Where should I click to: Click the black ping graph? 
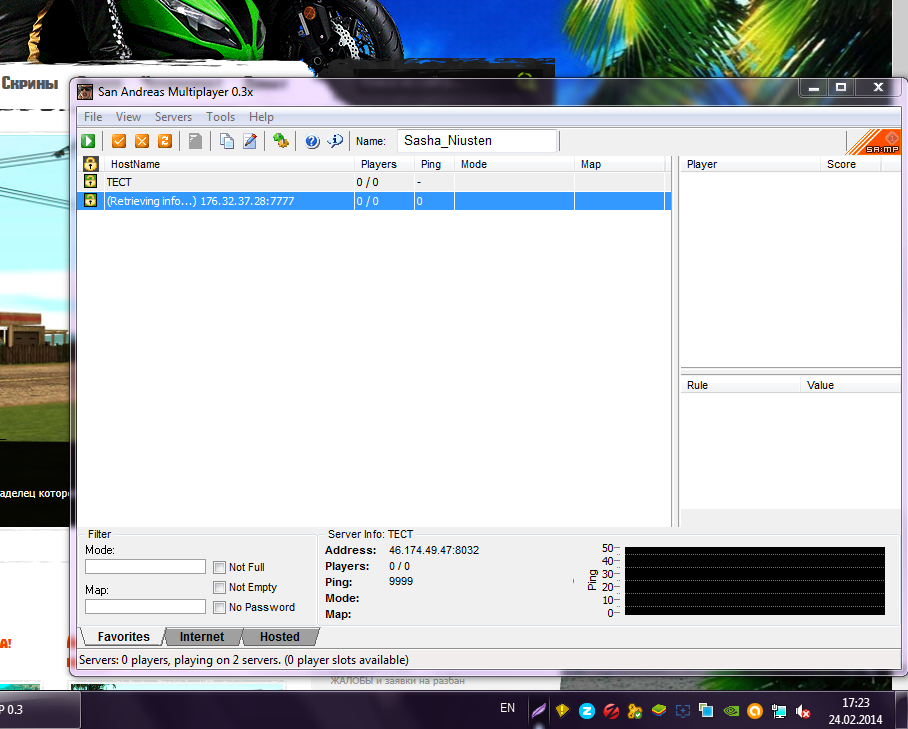click(755, 581)
